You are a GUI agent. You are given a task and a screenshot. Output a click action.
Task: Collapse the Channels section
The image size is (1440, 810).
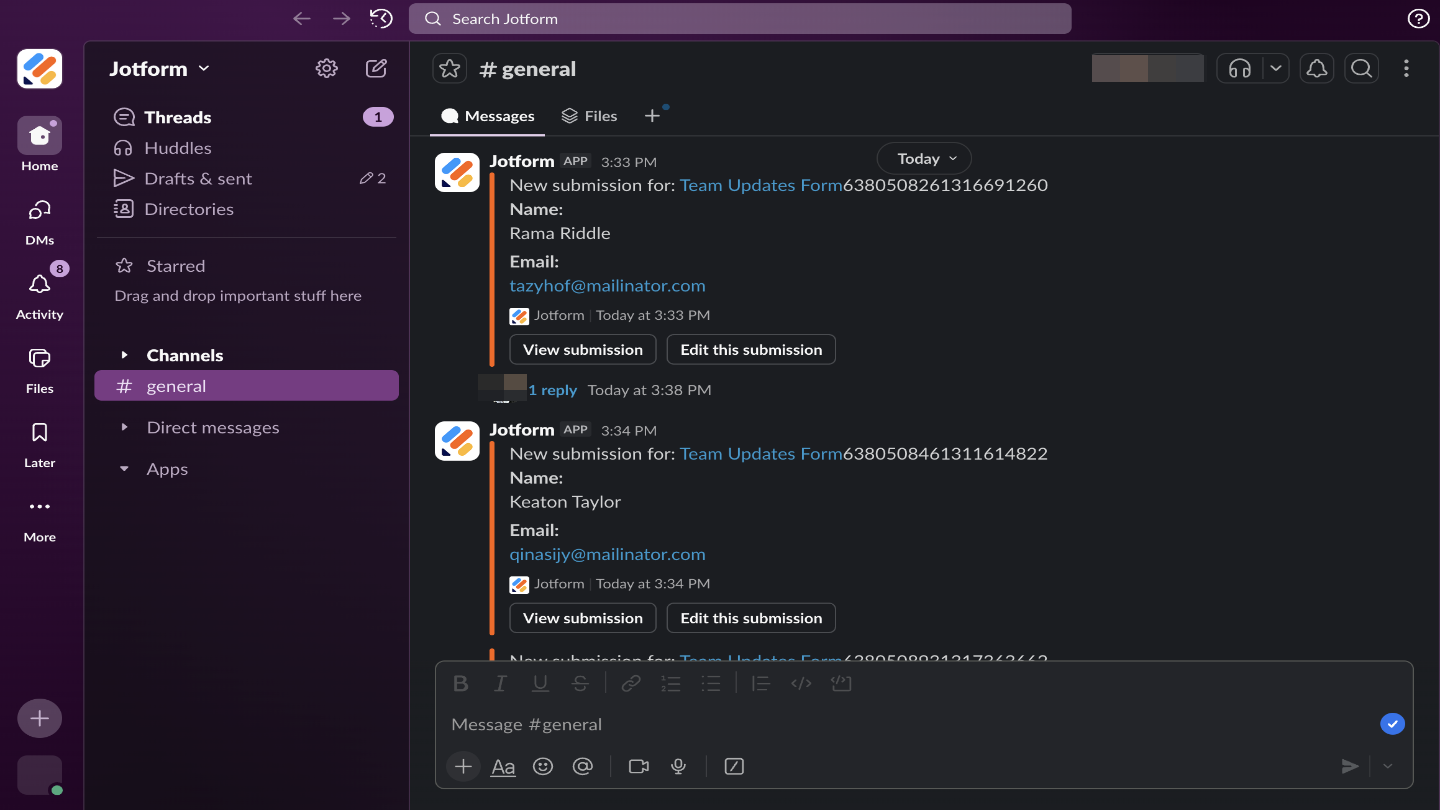pos(124,355)
